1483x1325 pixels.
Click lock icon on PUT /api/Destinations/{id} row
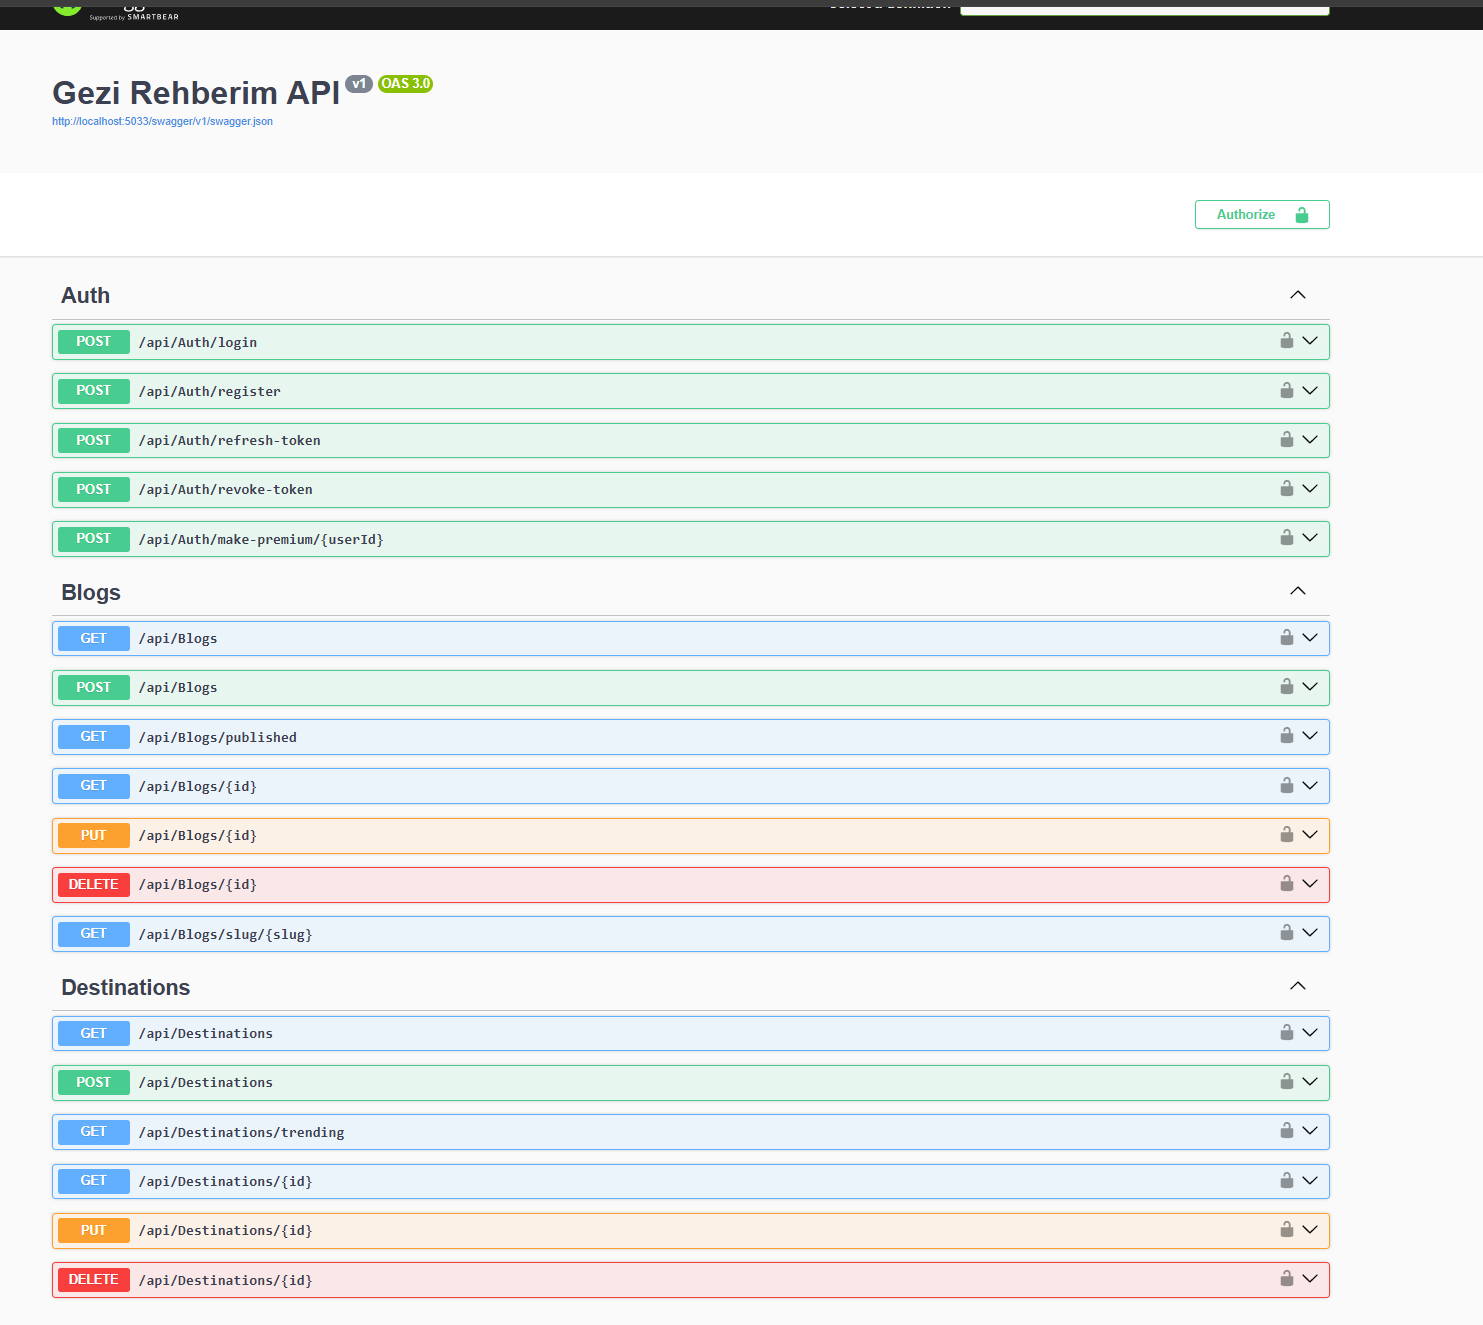coord(1287,1229)
